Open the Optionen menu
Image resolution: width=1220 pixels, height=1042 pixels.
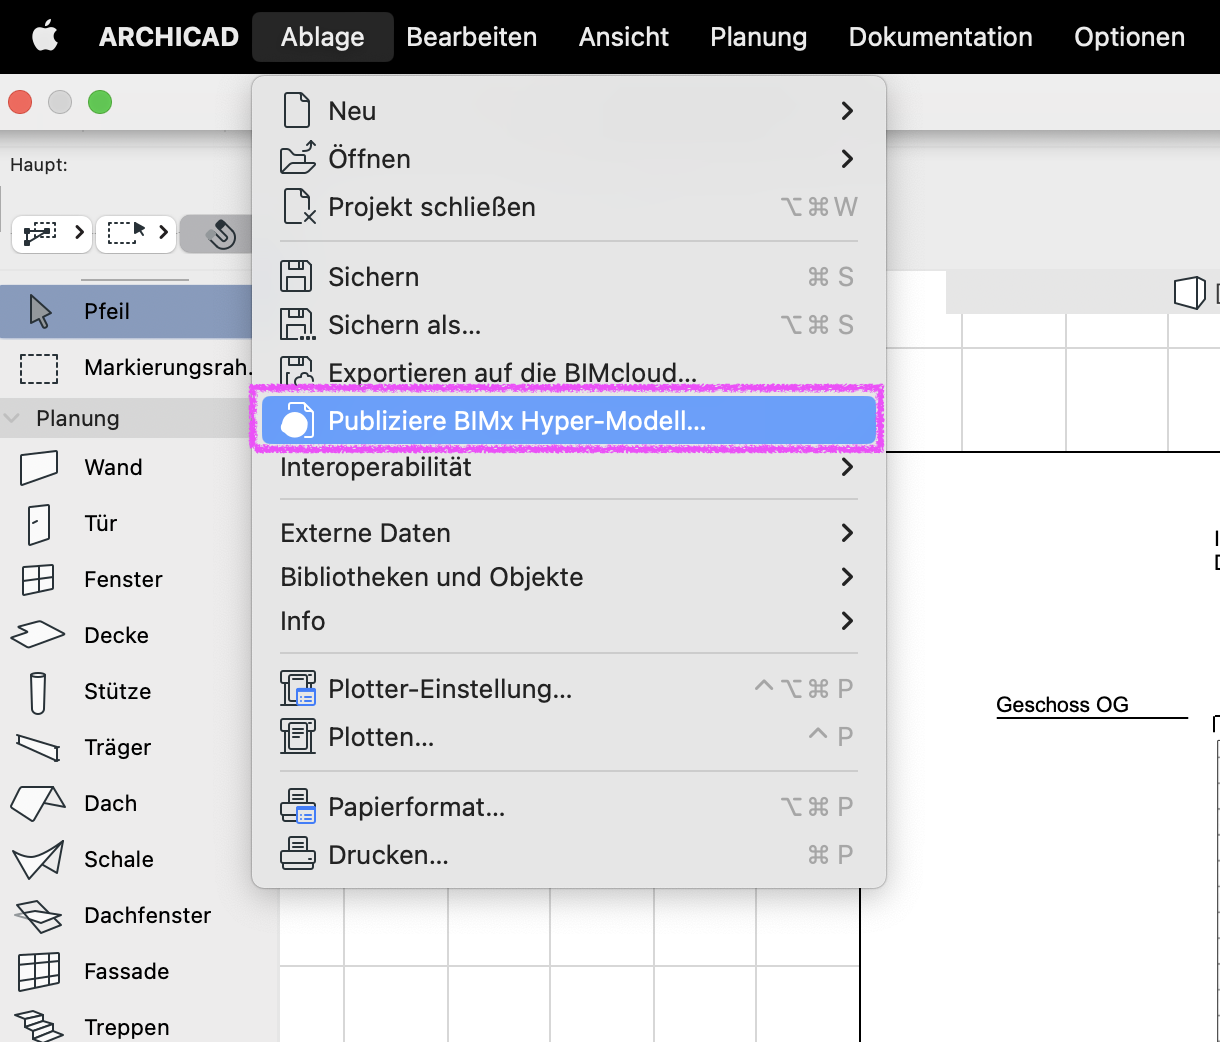1130,37
